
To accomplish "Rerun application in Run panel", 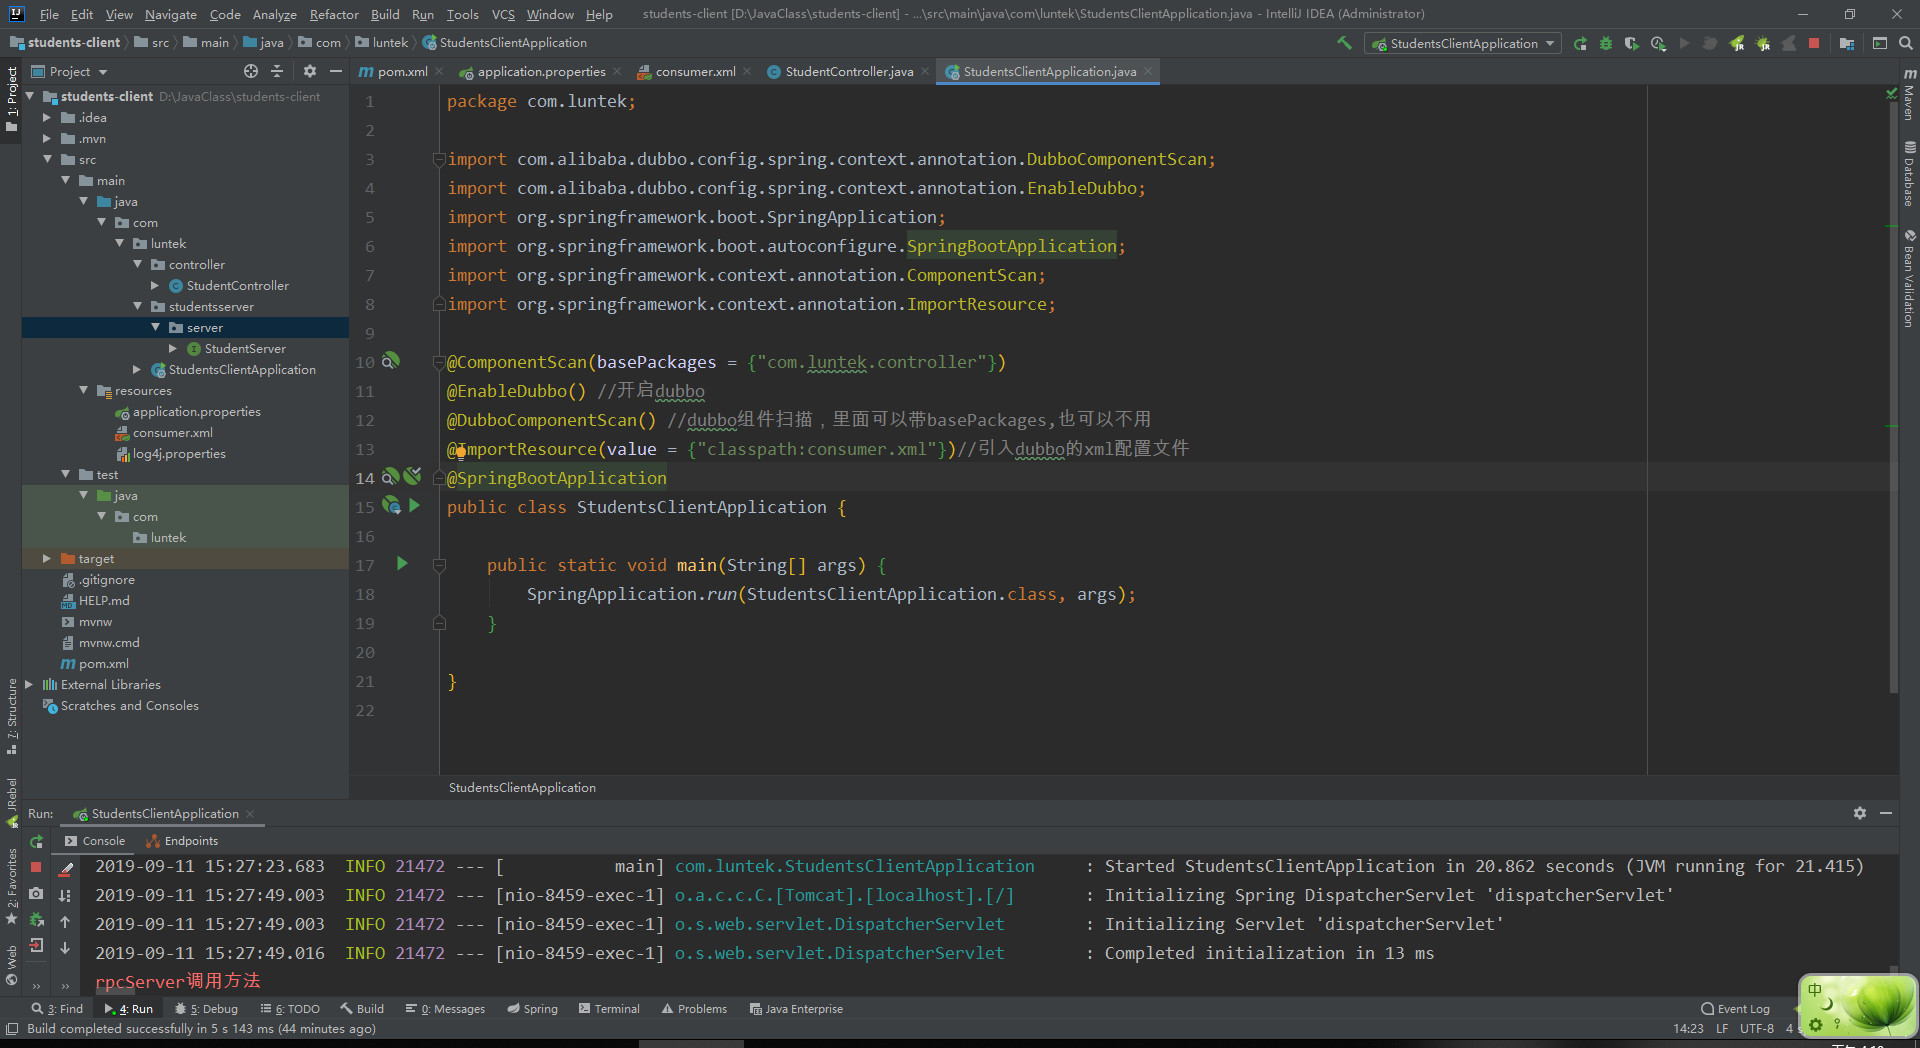I will tap(37, 841).
